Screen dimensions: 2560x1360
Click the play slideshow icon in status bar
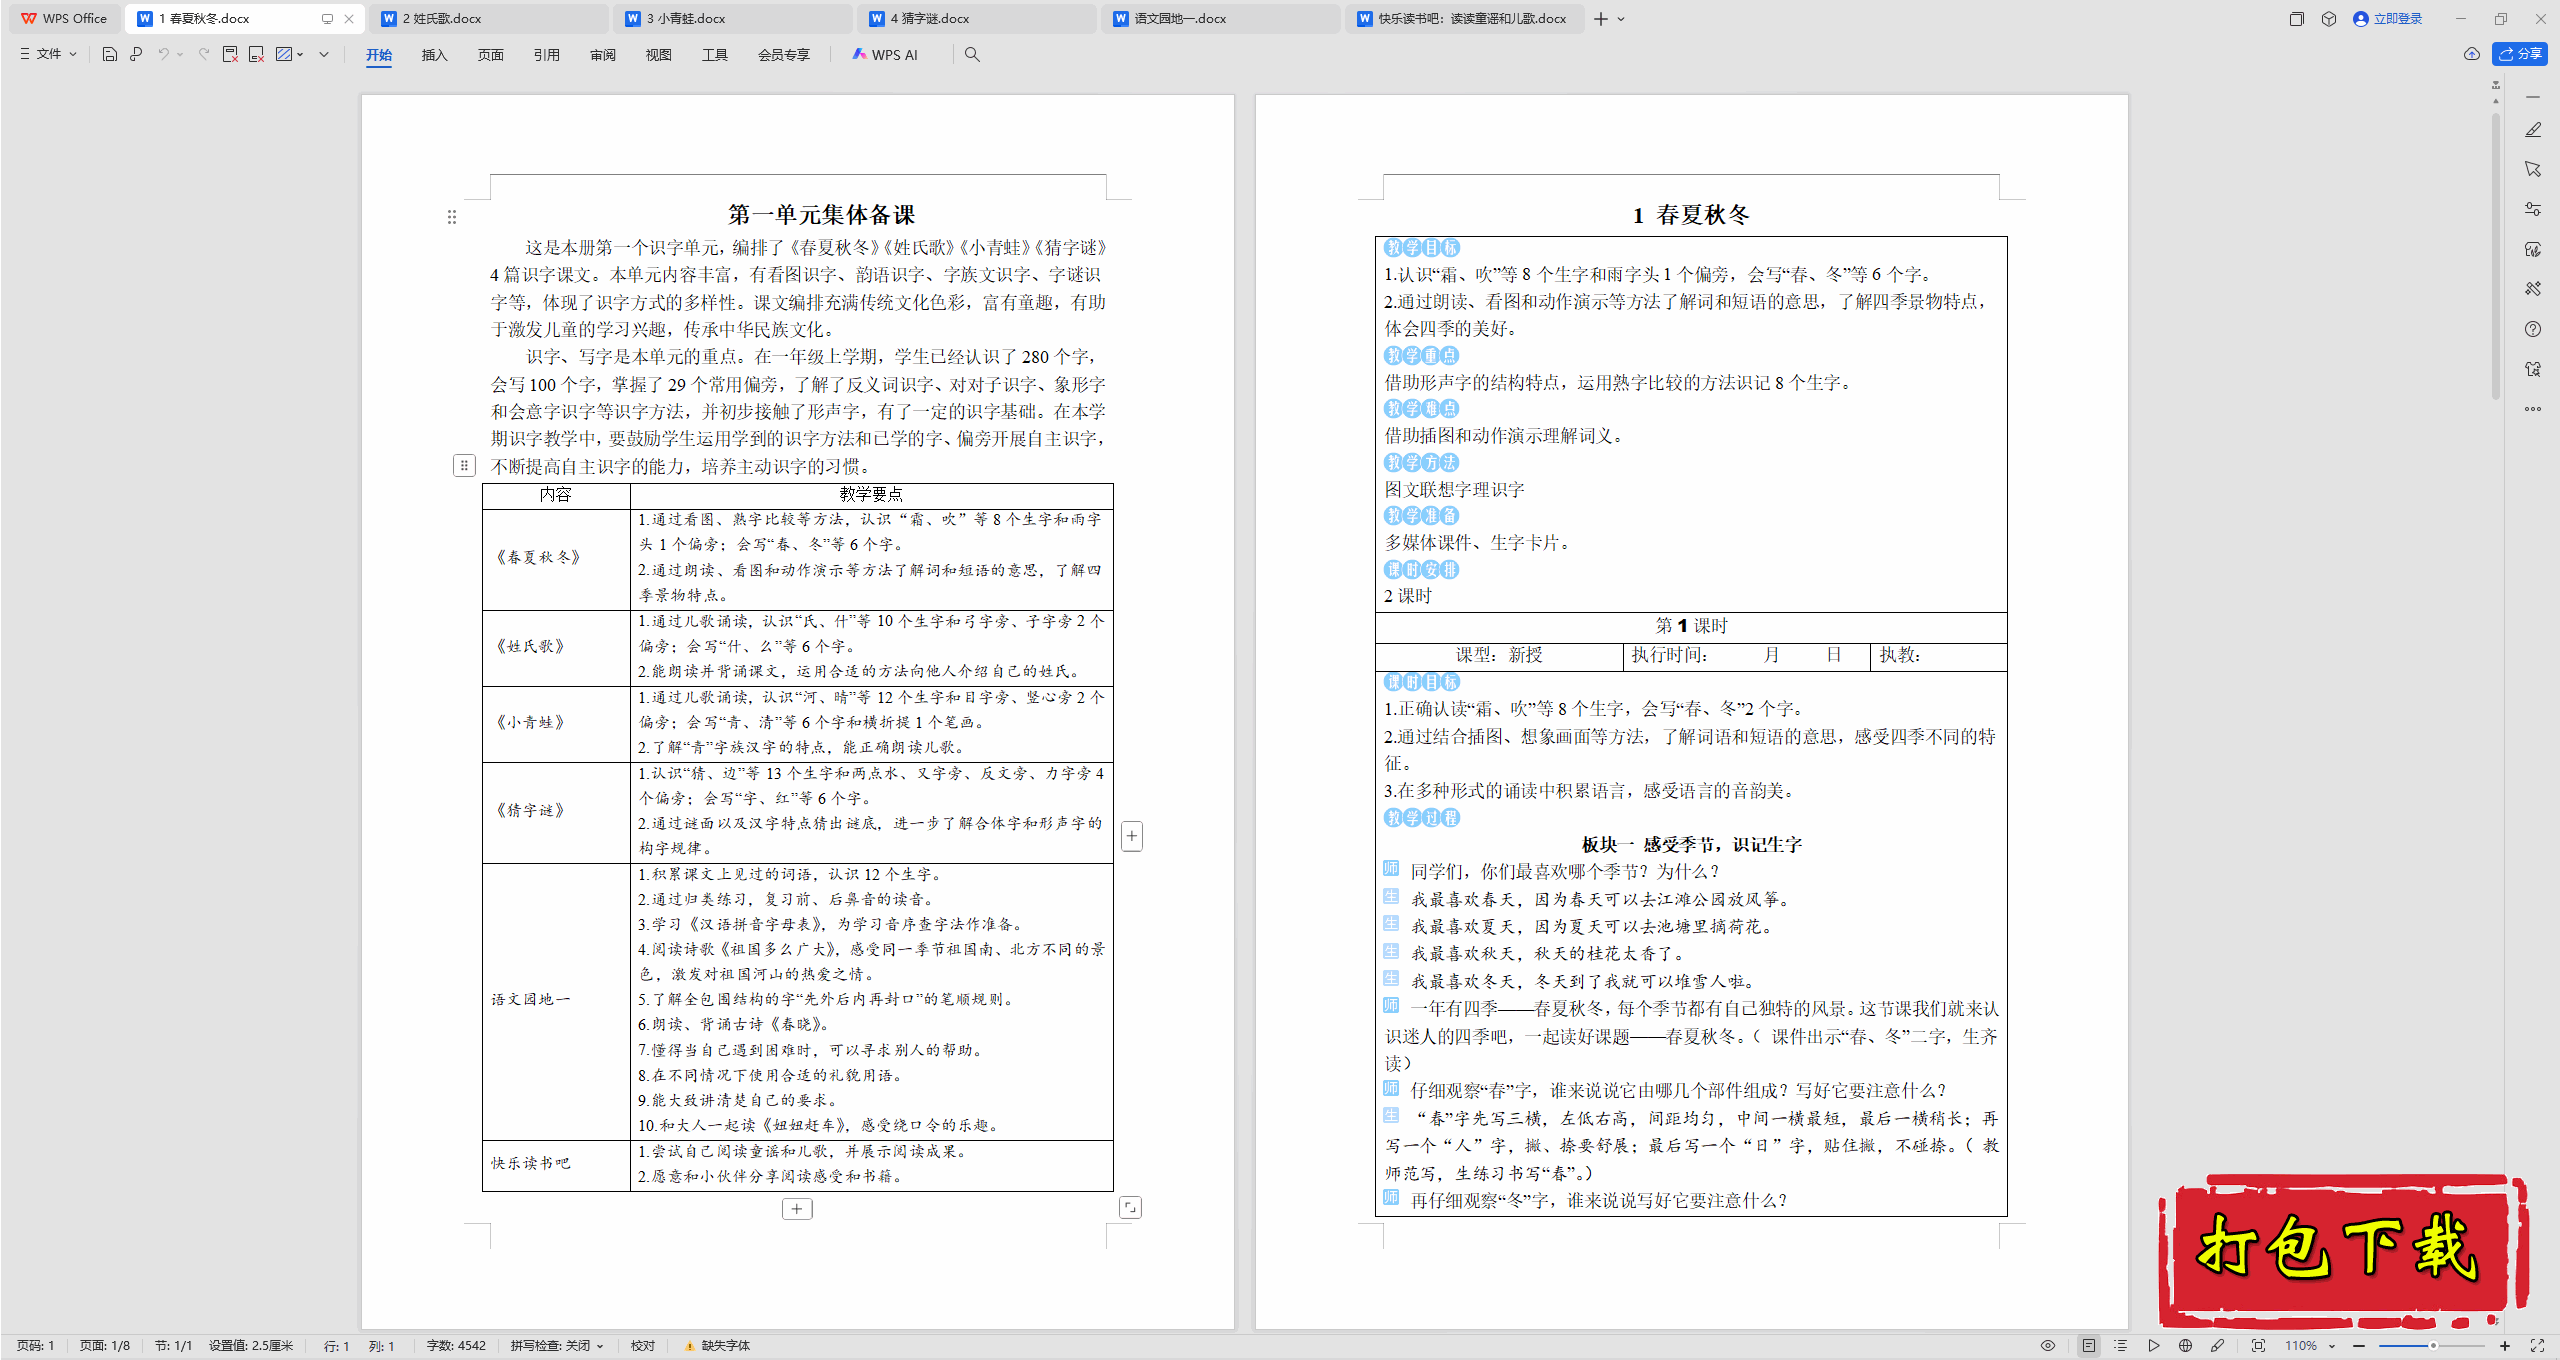tap(2154, 1346)
